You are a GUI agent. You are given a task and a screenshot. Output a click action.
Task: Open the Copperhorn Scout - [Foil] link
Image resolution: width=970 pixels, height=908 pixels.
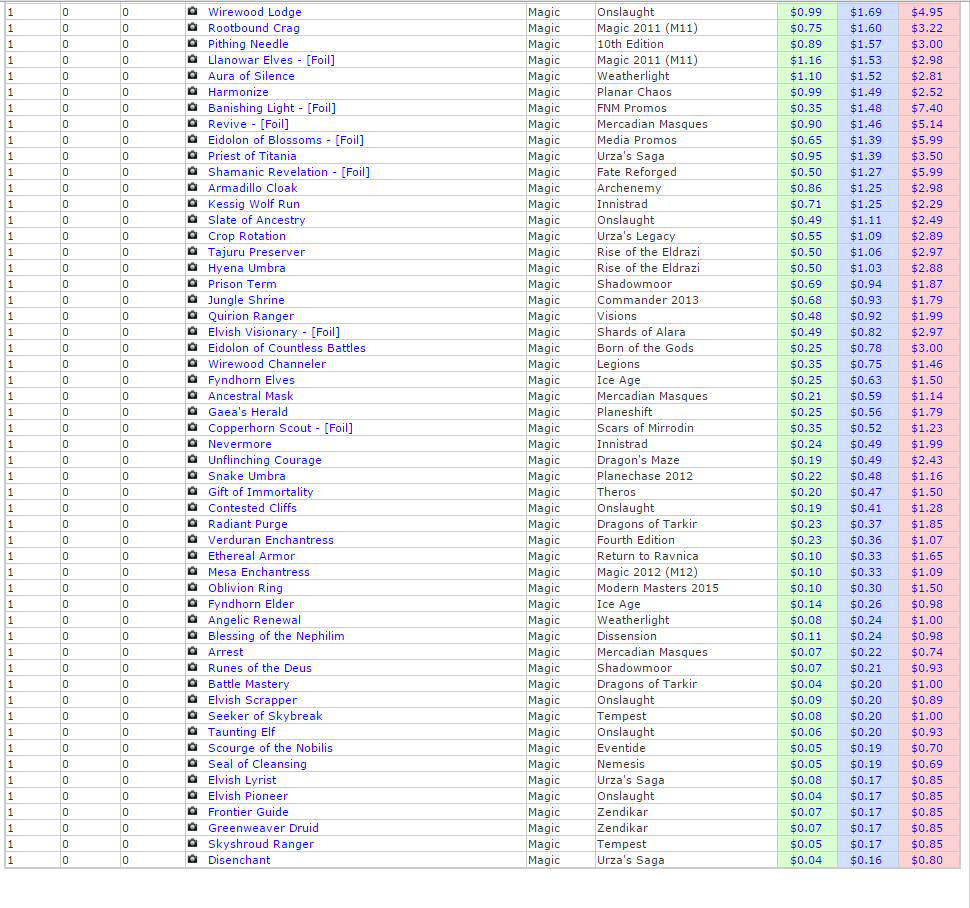[280, 428]
